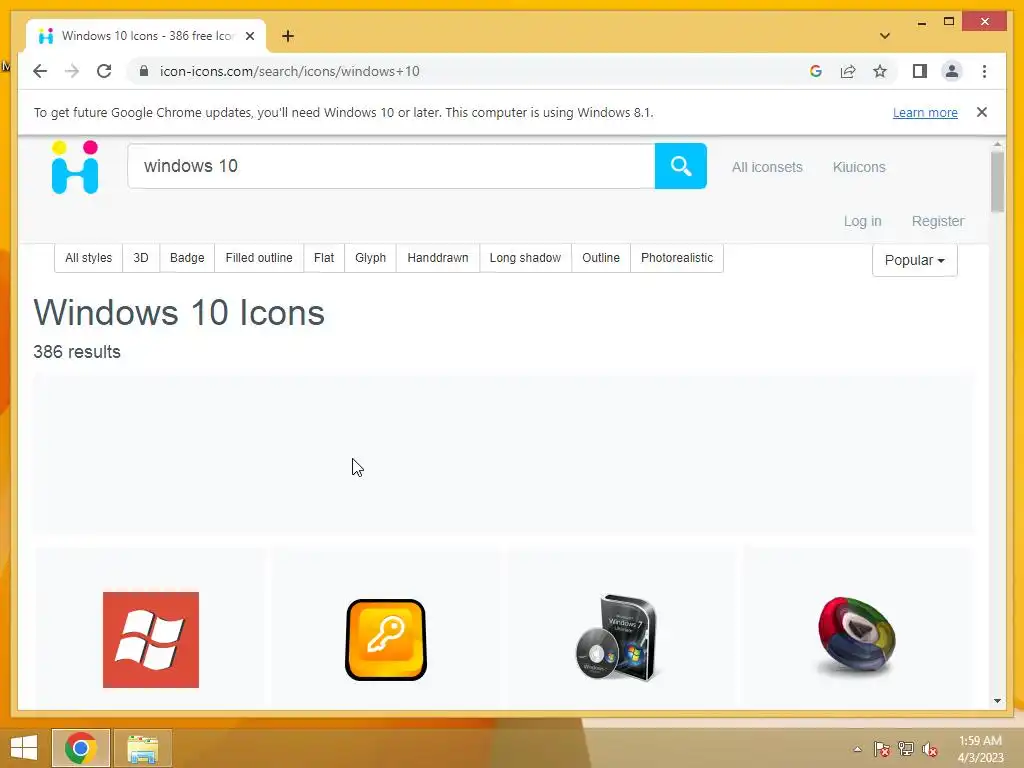Click Chrome in the taskbar
Image resolution: width=1024 pixels, height=768 pixels.
click(x=80, y=748)
